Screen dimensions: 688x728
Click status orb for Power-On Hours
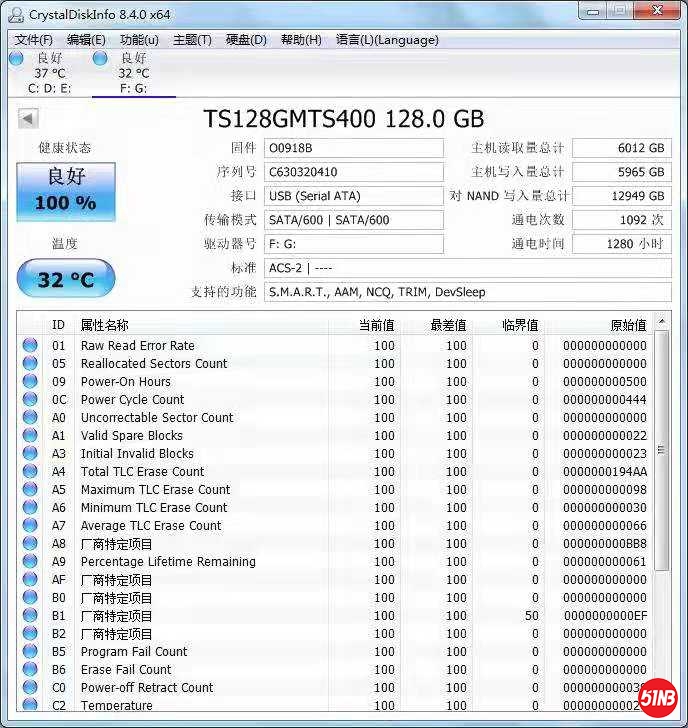30,382
